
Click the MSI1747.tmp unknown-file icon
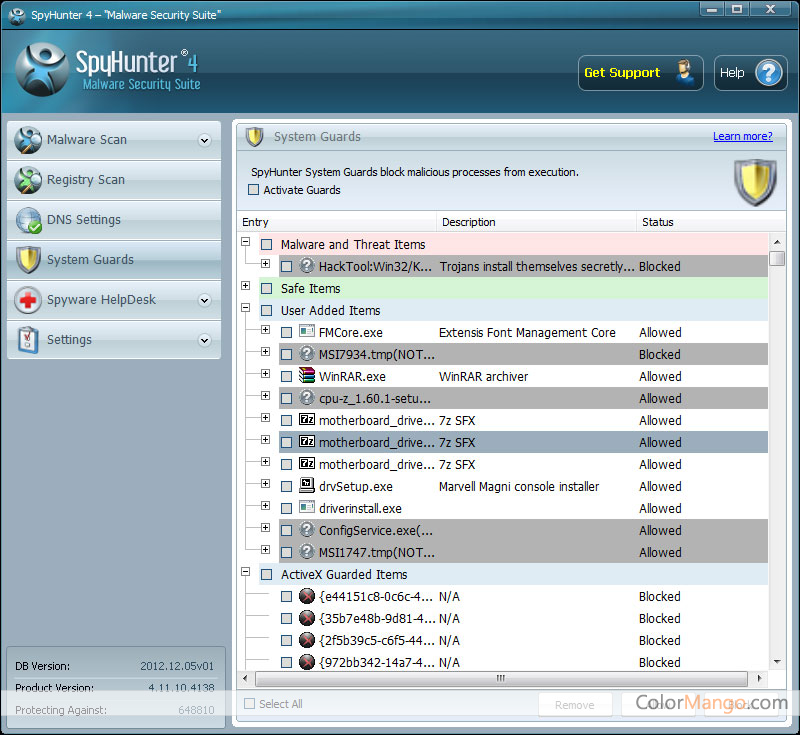[x=307, y=551]
